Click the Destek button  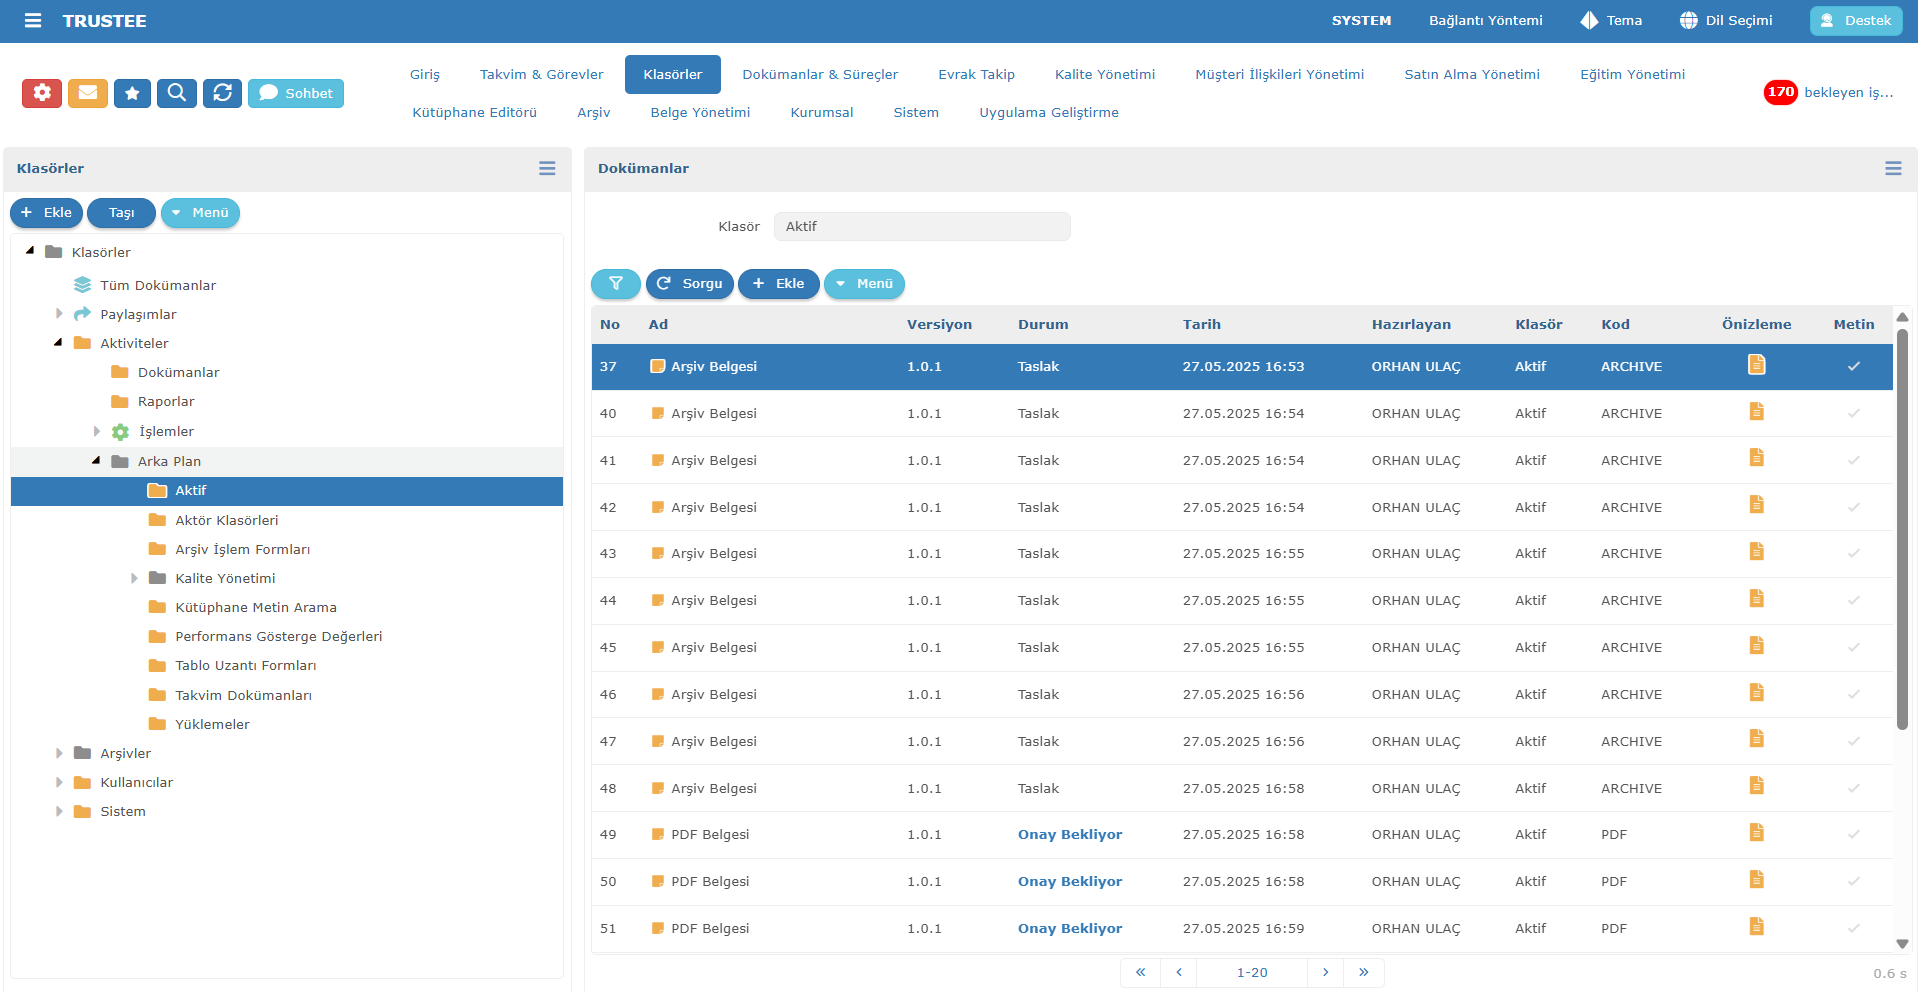point(1855,21)
